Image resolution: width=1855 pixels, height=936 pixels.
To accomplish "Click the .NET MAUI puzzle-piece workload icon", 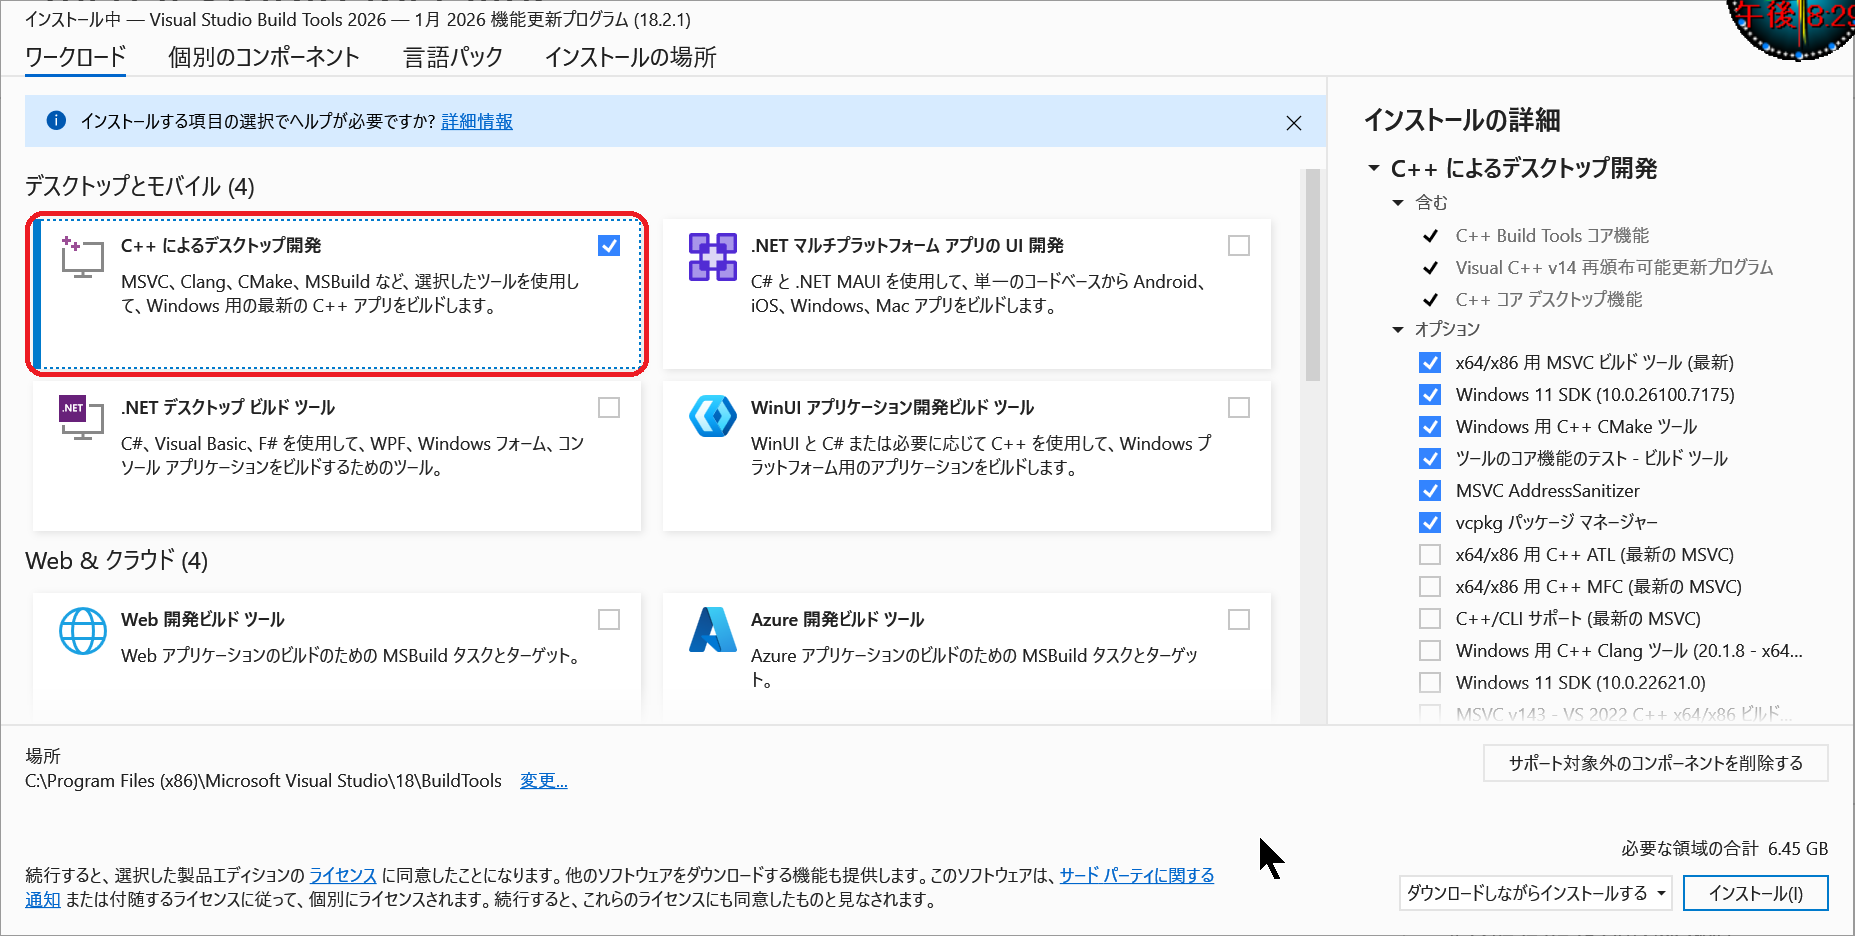I will coord(712,258).
